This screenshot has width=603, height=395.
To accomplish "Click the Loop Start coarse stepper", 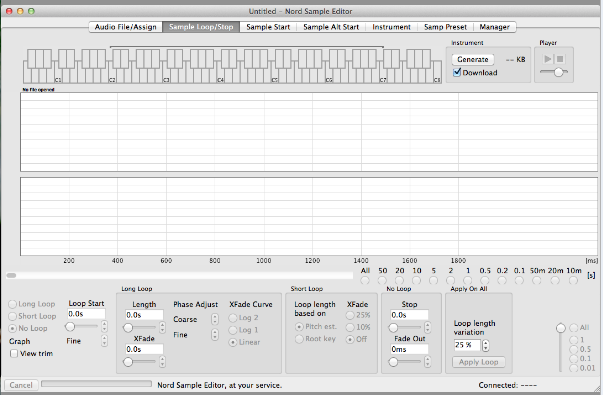I will click(104, 327).
